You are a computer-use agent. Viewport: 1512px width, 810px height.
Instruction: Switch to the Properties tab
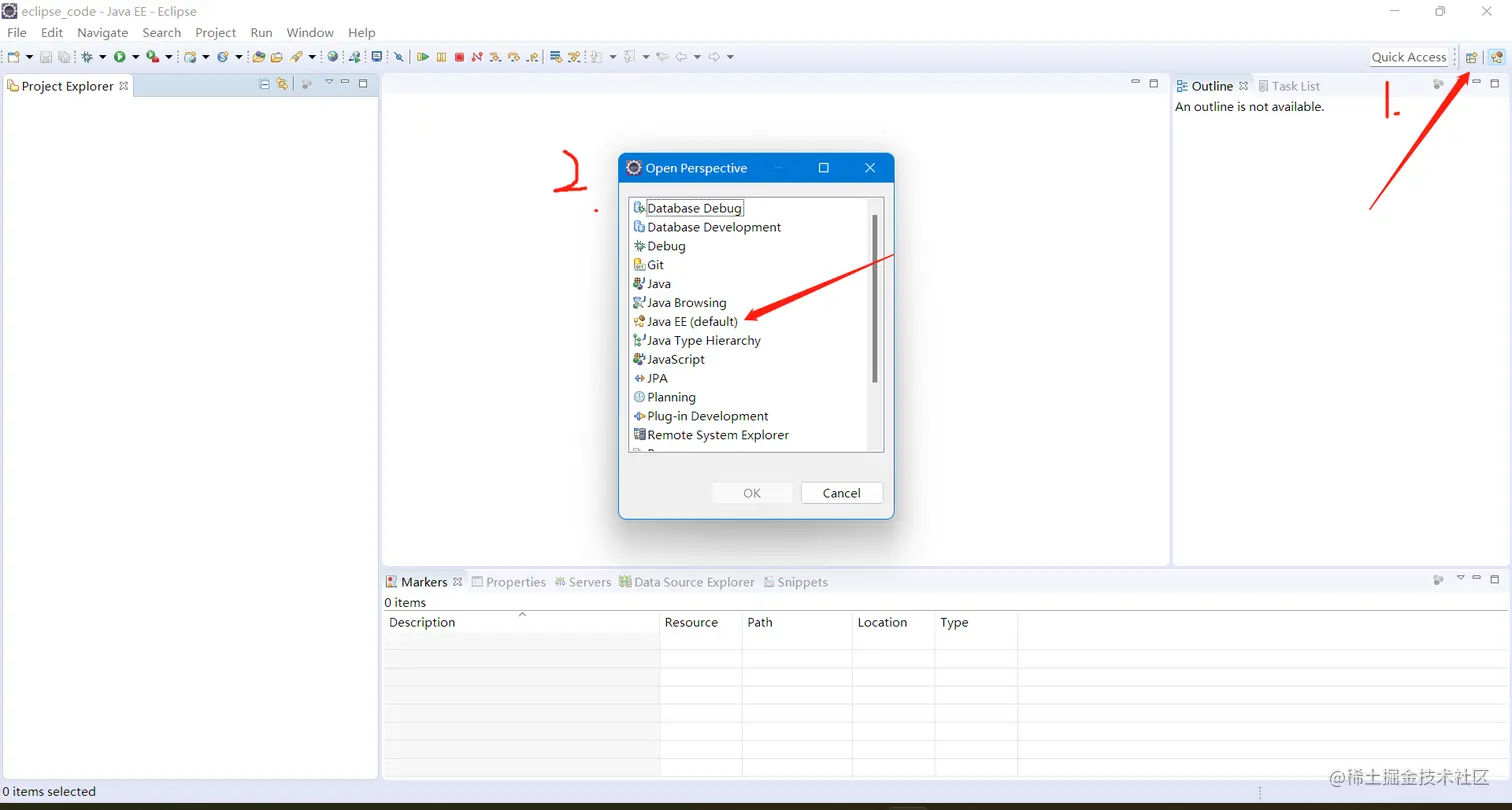508,582
